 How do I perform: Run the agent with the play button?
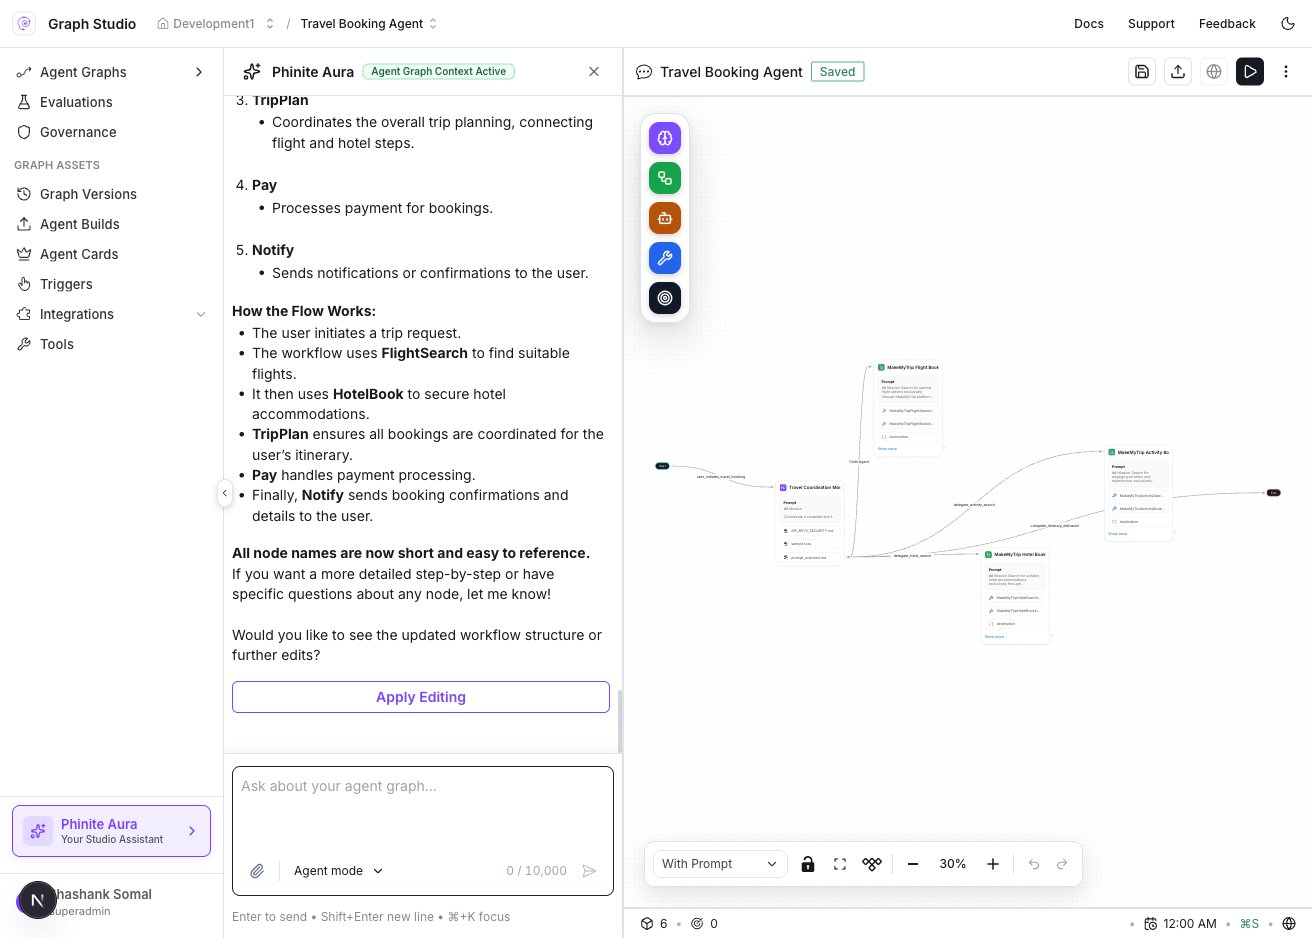point(1250,71)
